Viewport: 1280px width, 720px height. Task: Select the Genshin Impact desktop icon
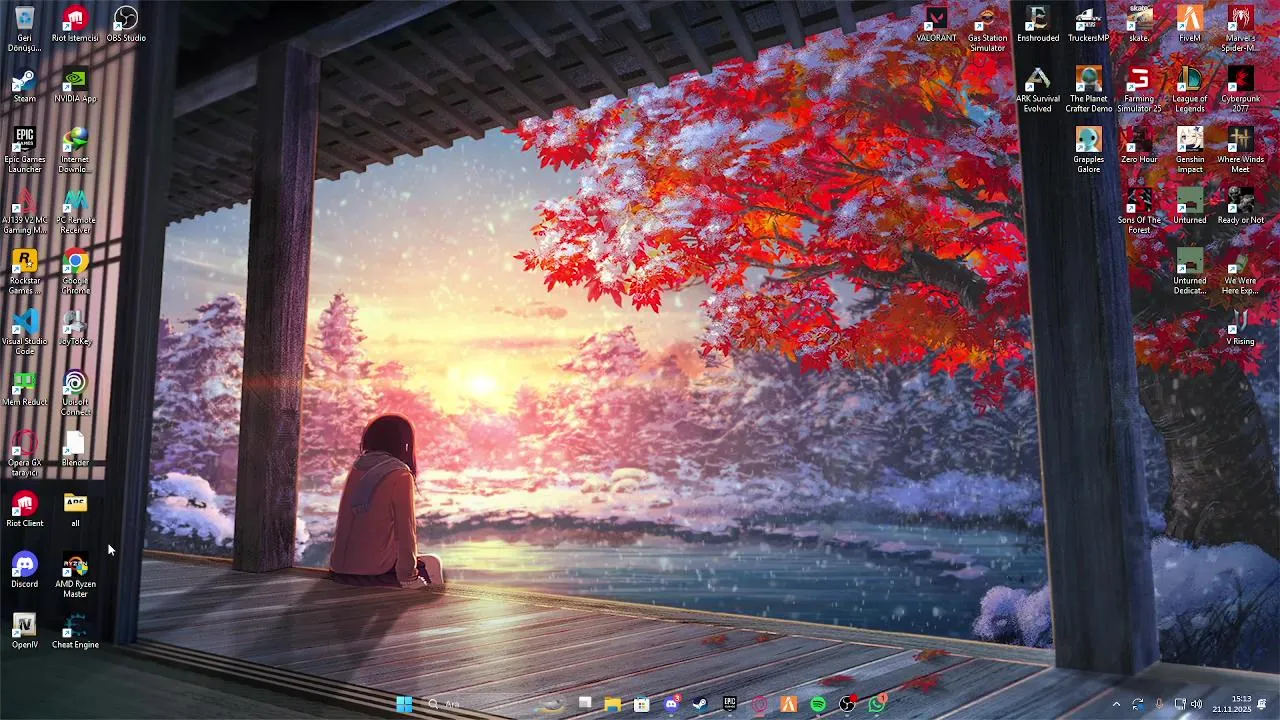click(1190, 150)
